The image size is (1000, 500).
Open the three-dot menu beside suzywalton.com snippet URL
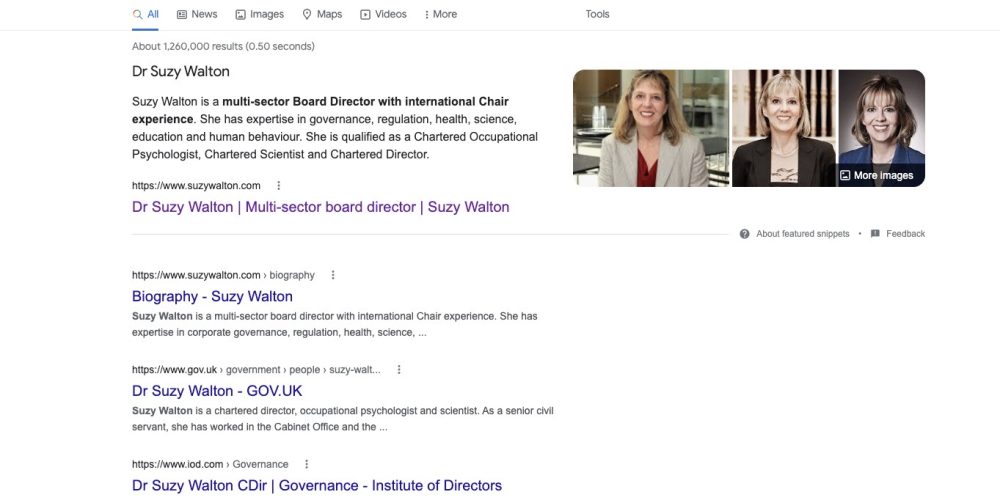click(x=279, y=185)
